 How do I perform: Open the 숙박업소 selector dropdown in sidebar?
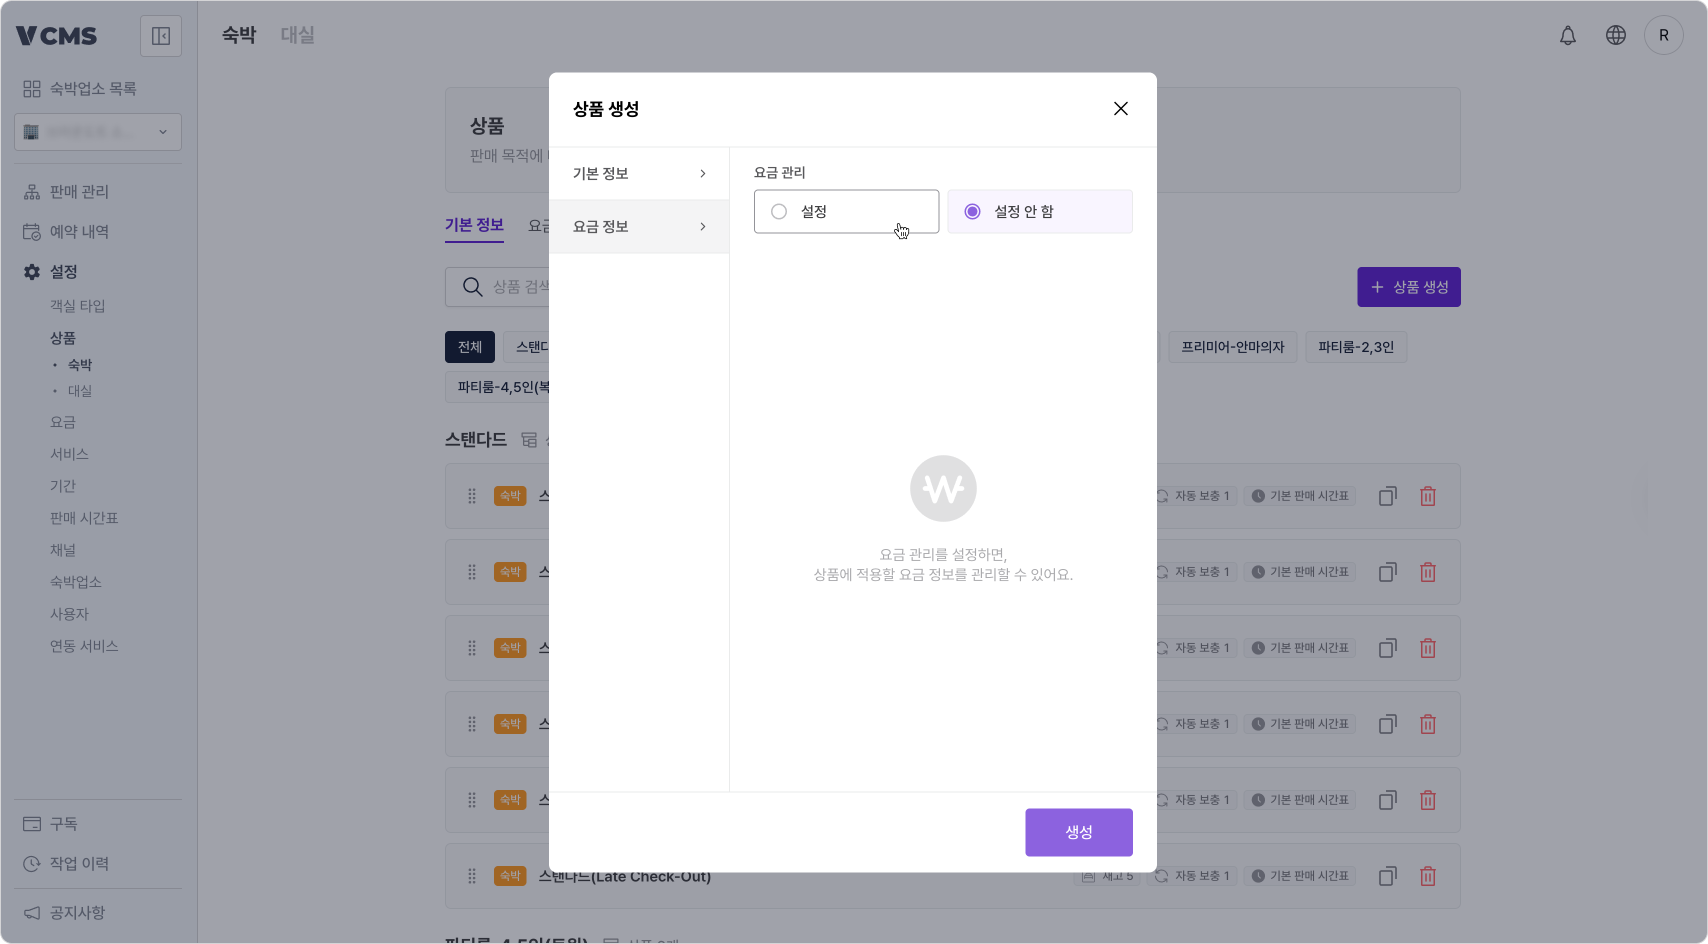coord(97,132)
